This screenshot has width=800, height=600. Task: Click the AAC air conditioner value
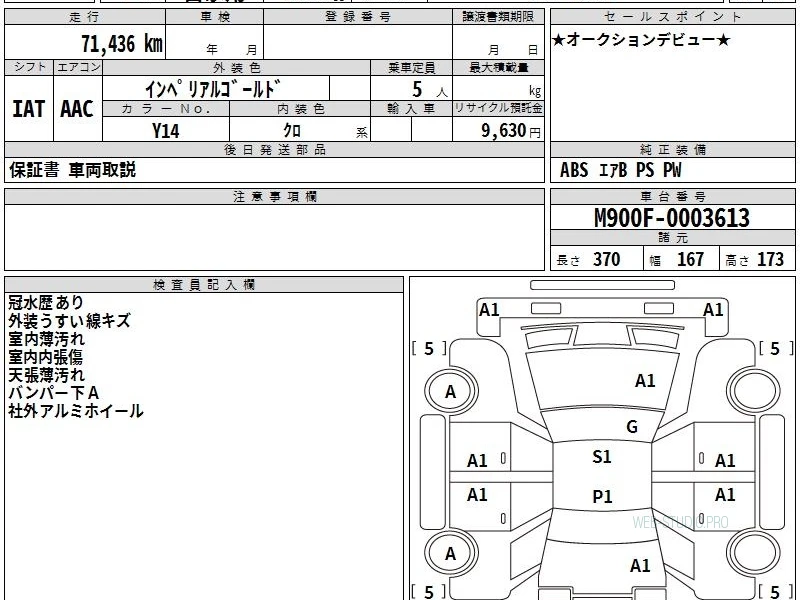click(x=77, y=109)
